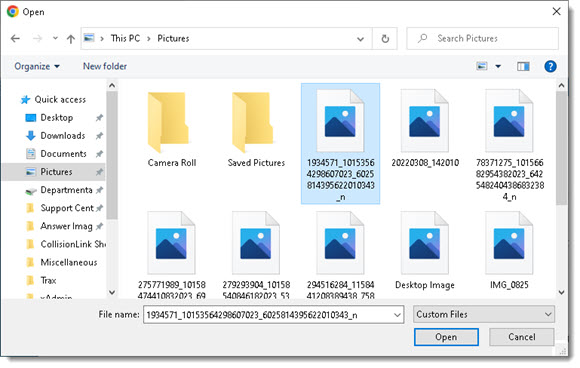Screen dimensions: 580x368
Task: Open the recent locations chevron
Action: [x=55, y=38]
